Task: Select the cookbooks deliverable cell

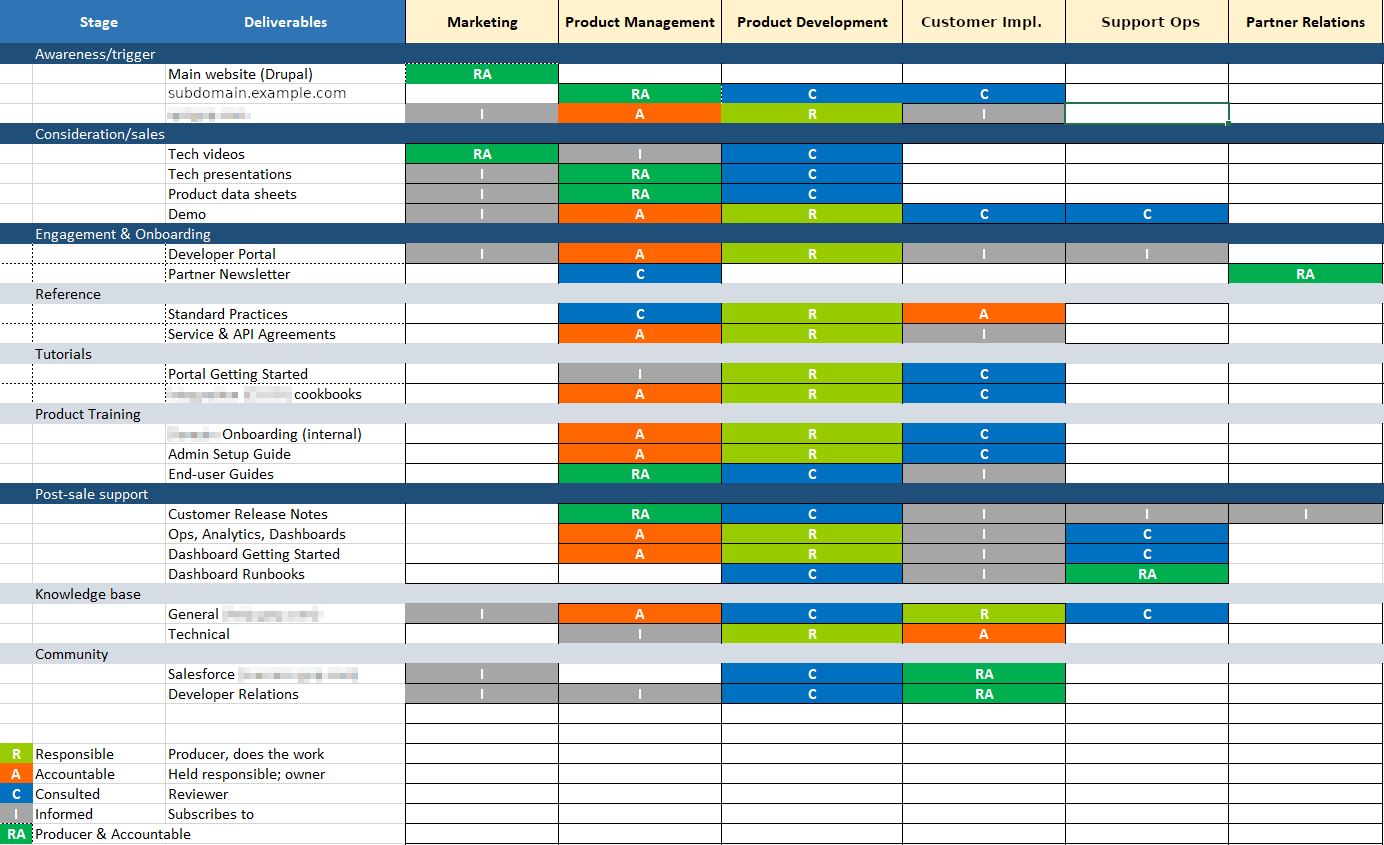Action: click(x=285, y=394)
